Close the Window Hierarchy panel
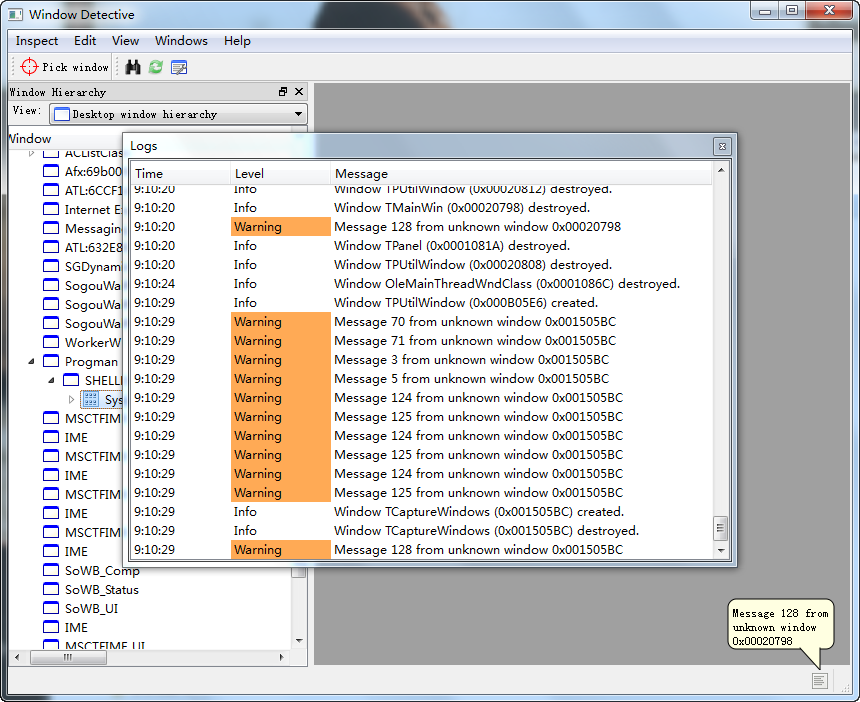 299,92
